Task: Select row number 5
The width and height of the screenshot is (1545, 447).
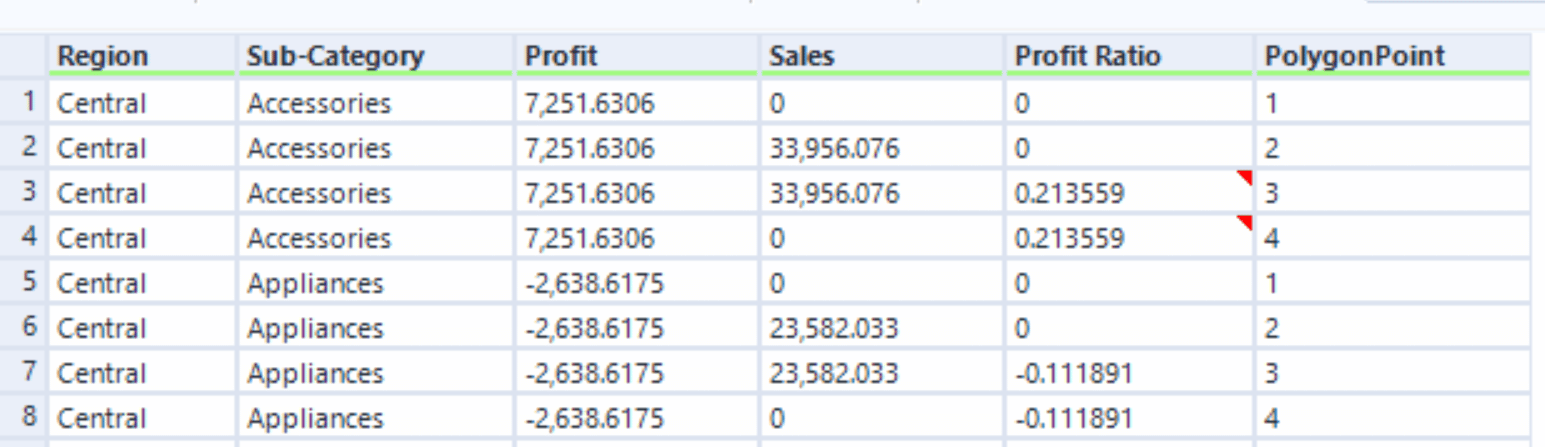Action: [28, 283]
